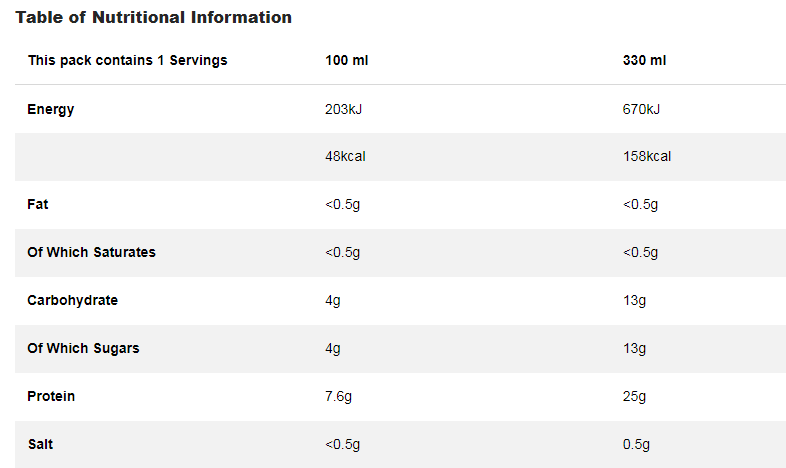Click the Of Which Sugars label

pyautogui.click(x=83, y=348)
